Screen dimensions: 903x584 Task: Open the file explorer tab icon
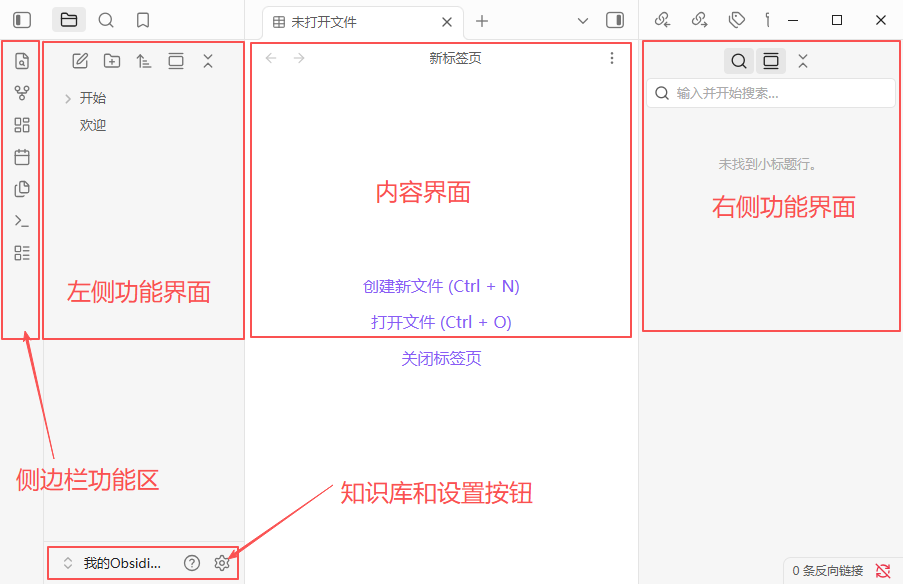[69, 20]
